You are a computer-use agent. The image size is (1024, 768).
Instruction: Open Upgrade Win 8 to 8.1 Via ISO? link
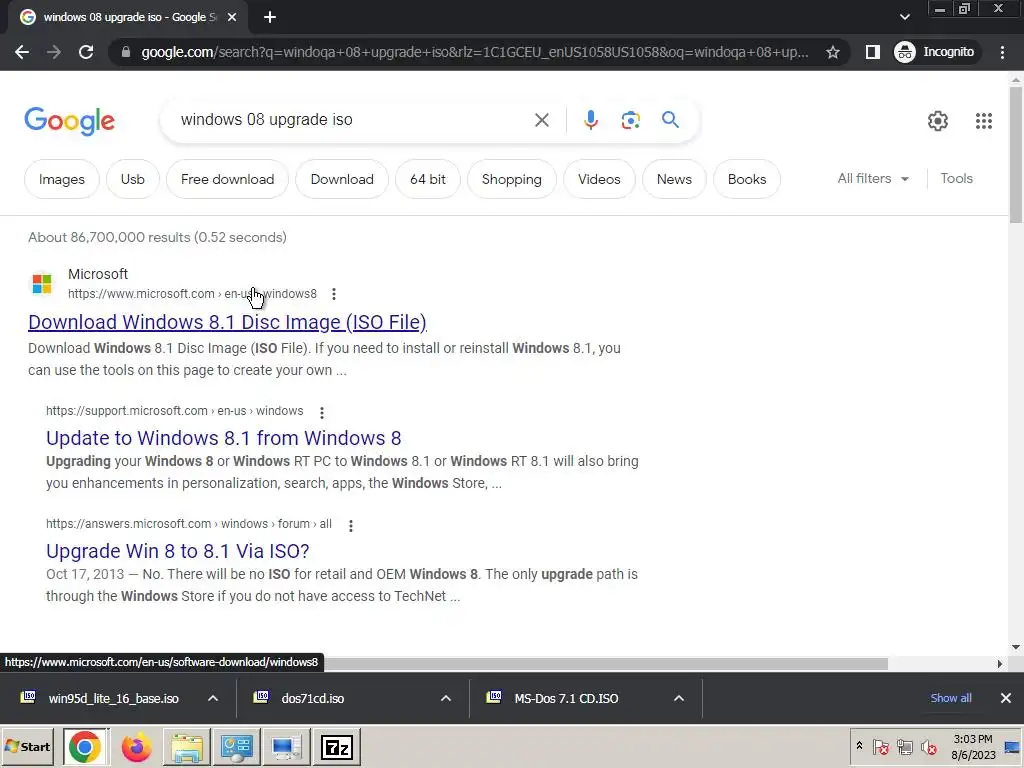click(178, 551)
